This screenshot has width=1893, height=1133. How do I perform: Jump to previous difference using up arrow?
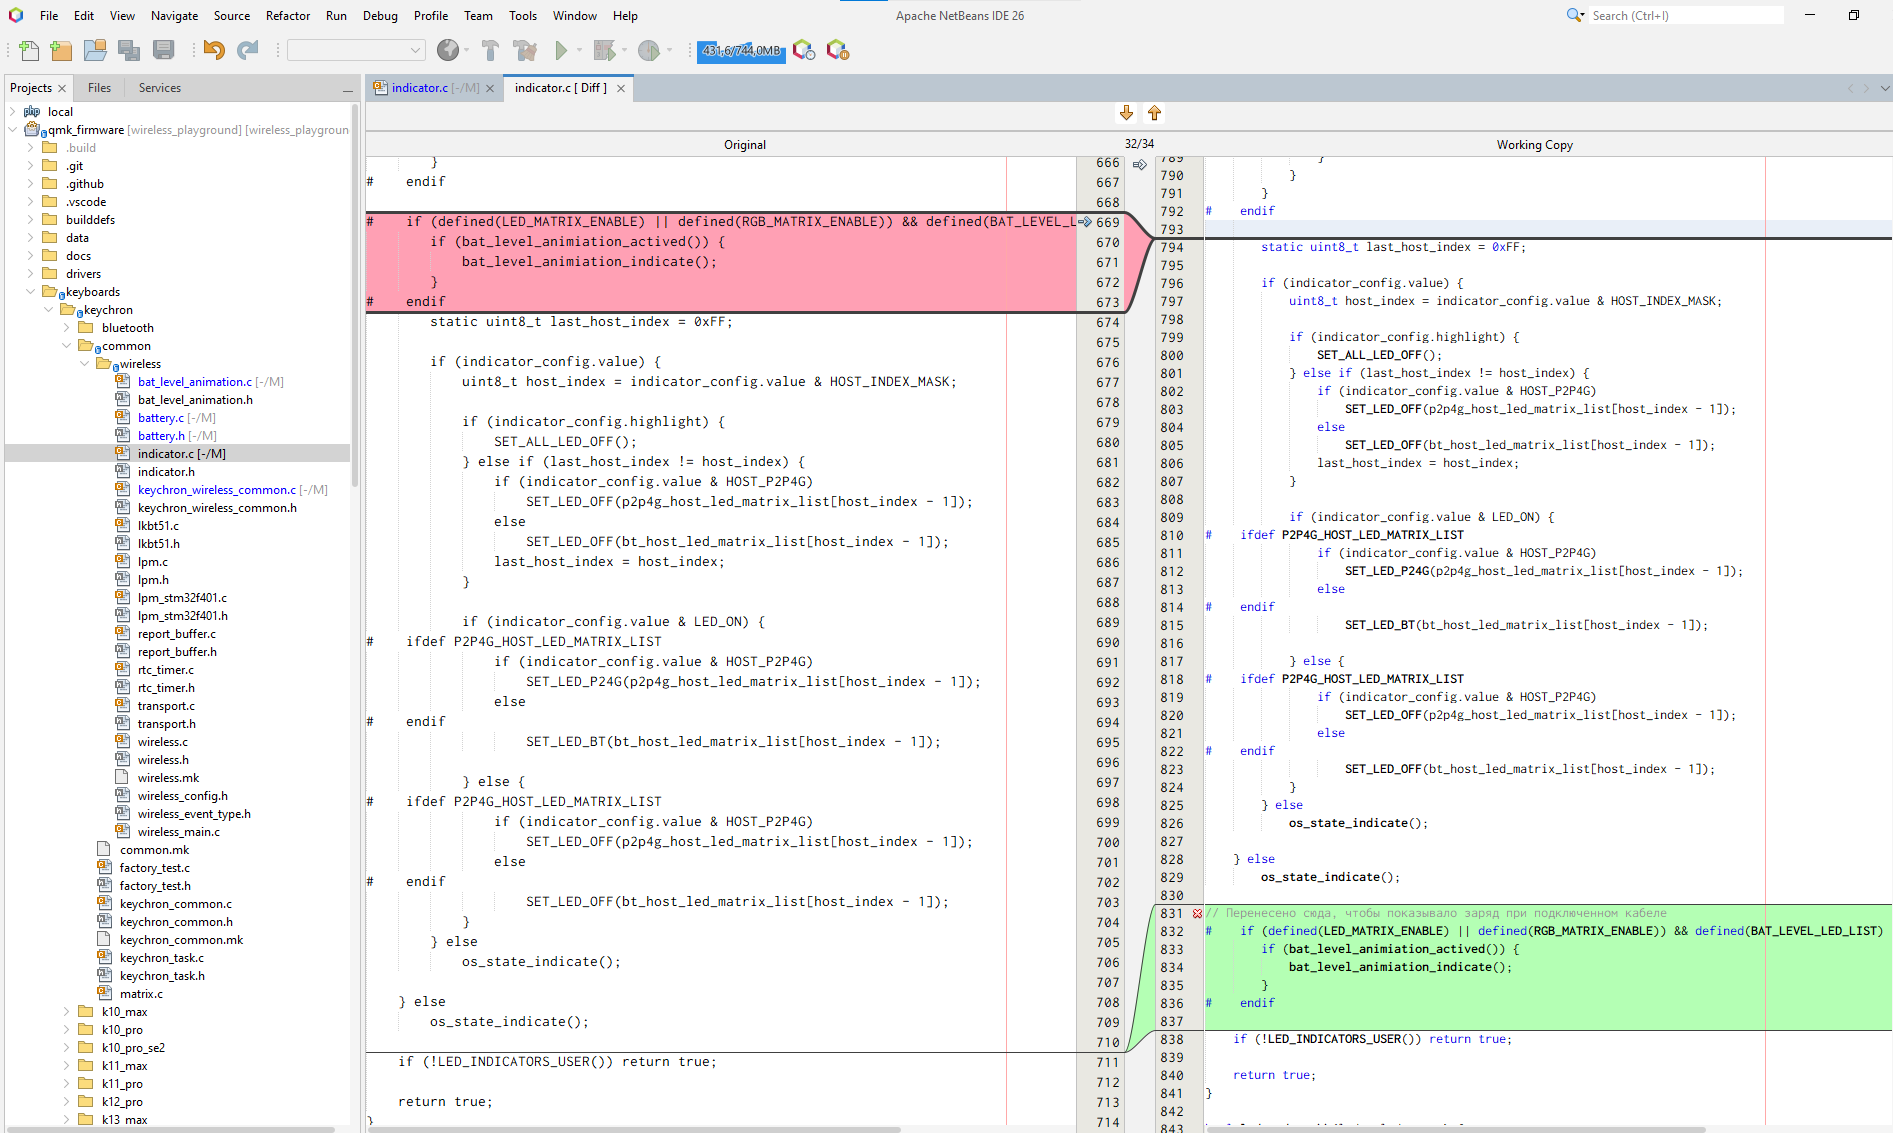1154,113
